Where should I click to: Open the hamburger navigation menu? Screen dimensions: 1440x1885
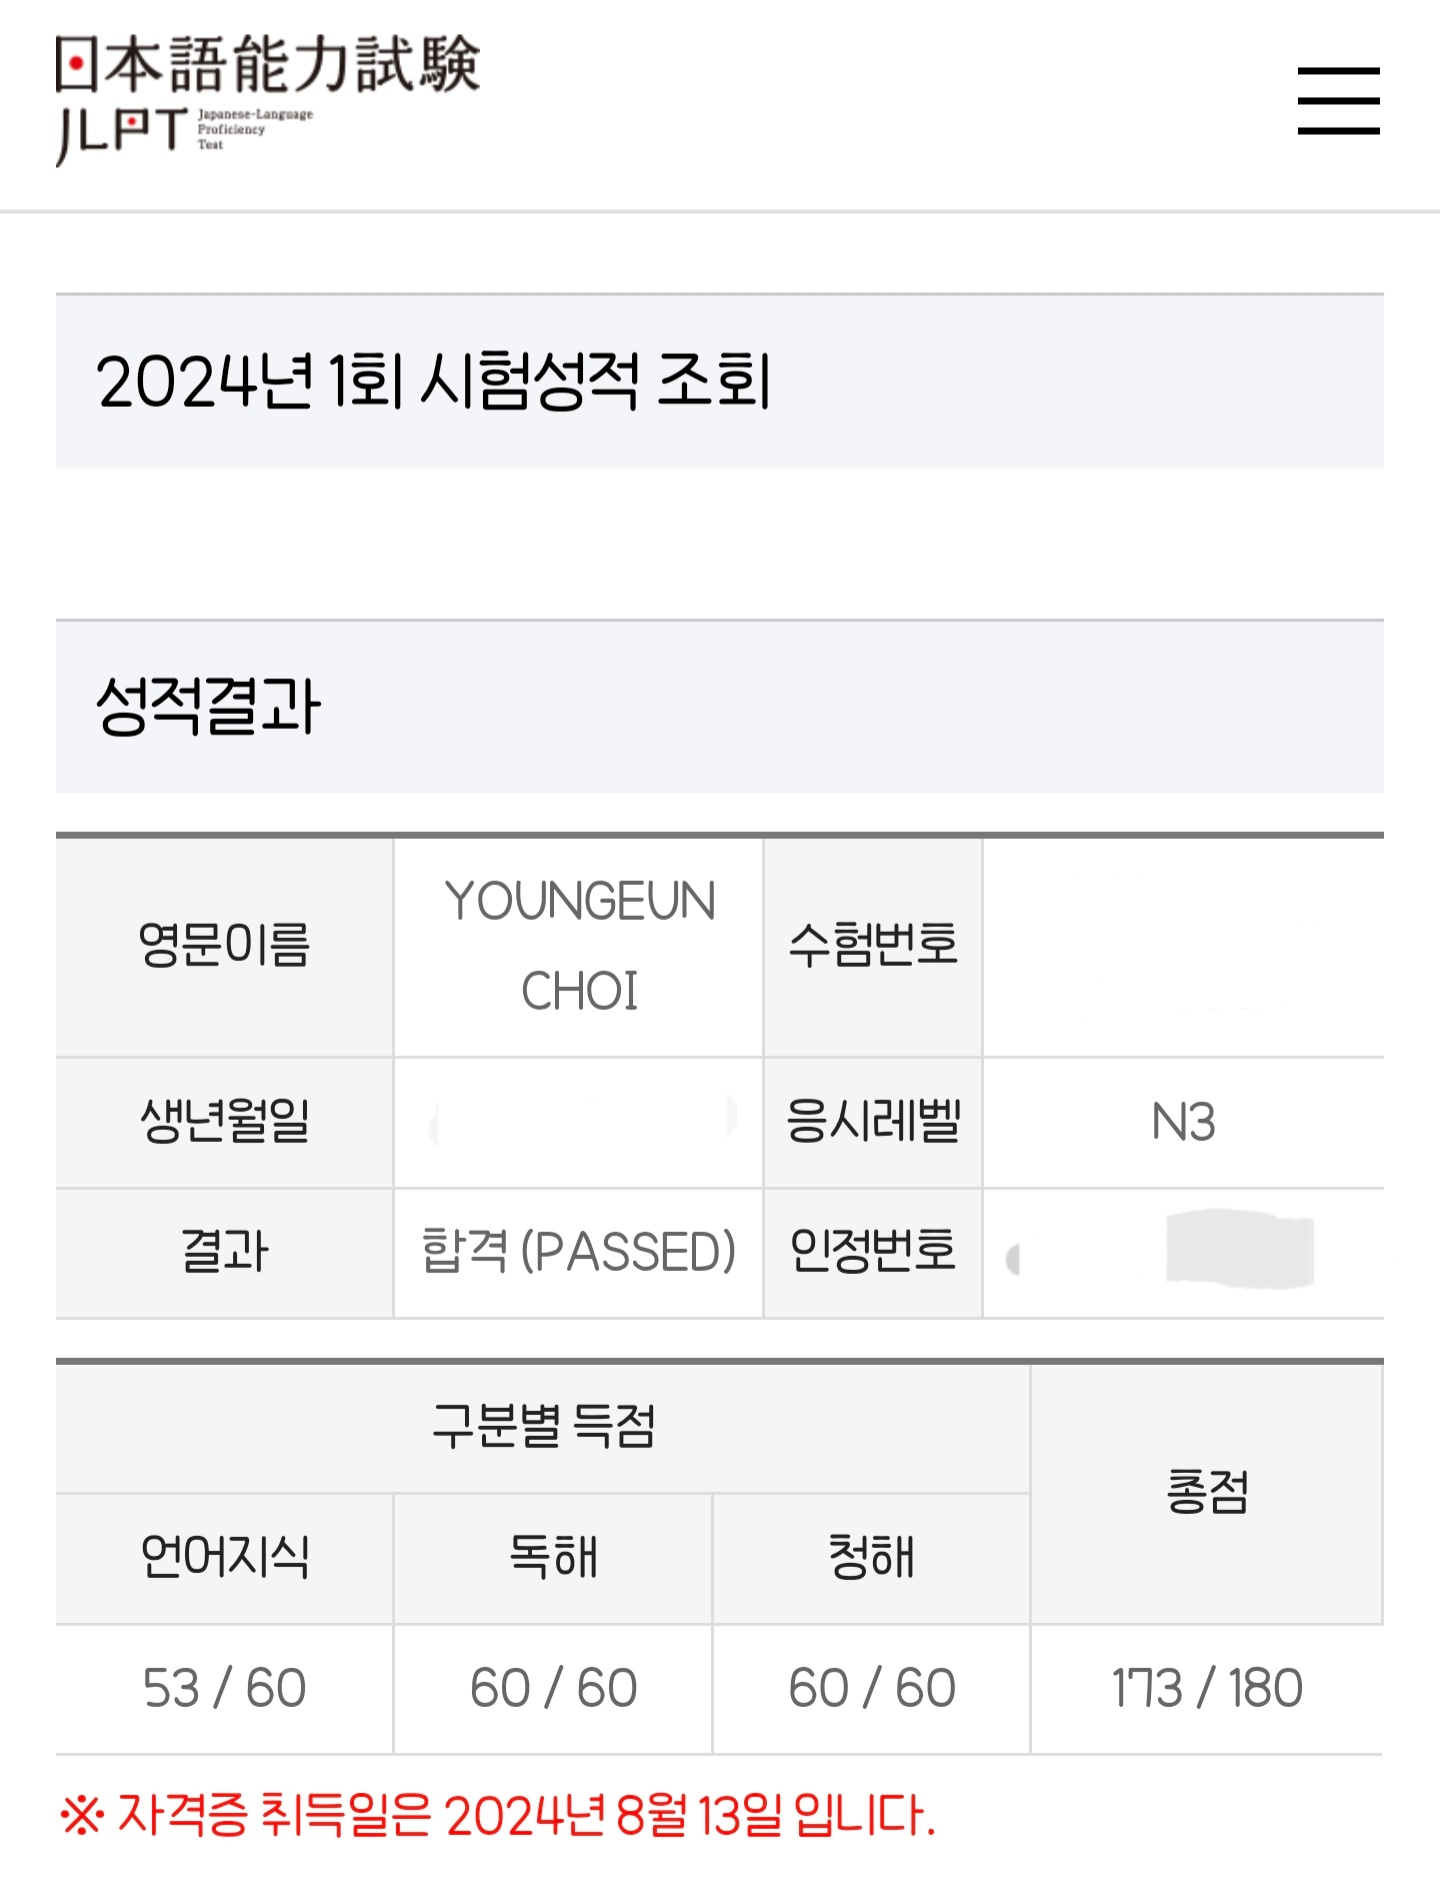(1340, 100)
